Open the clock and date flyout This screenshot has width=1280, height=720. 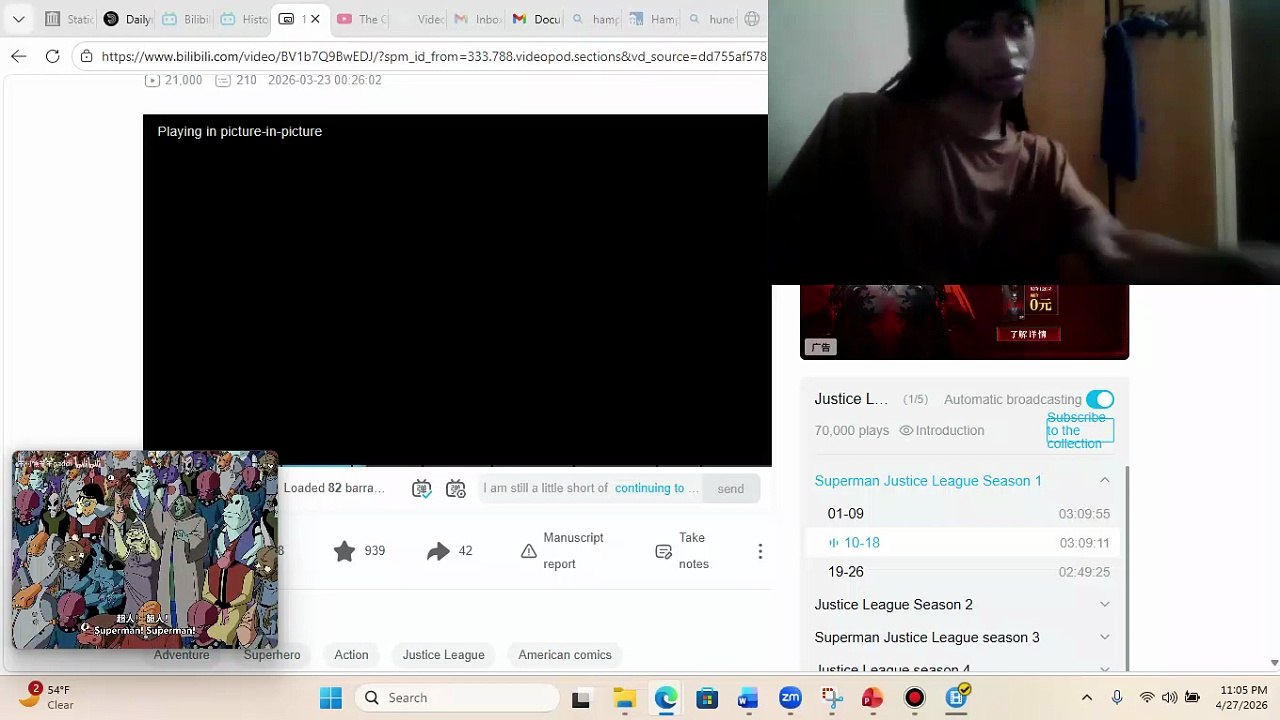[1243, 698]
